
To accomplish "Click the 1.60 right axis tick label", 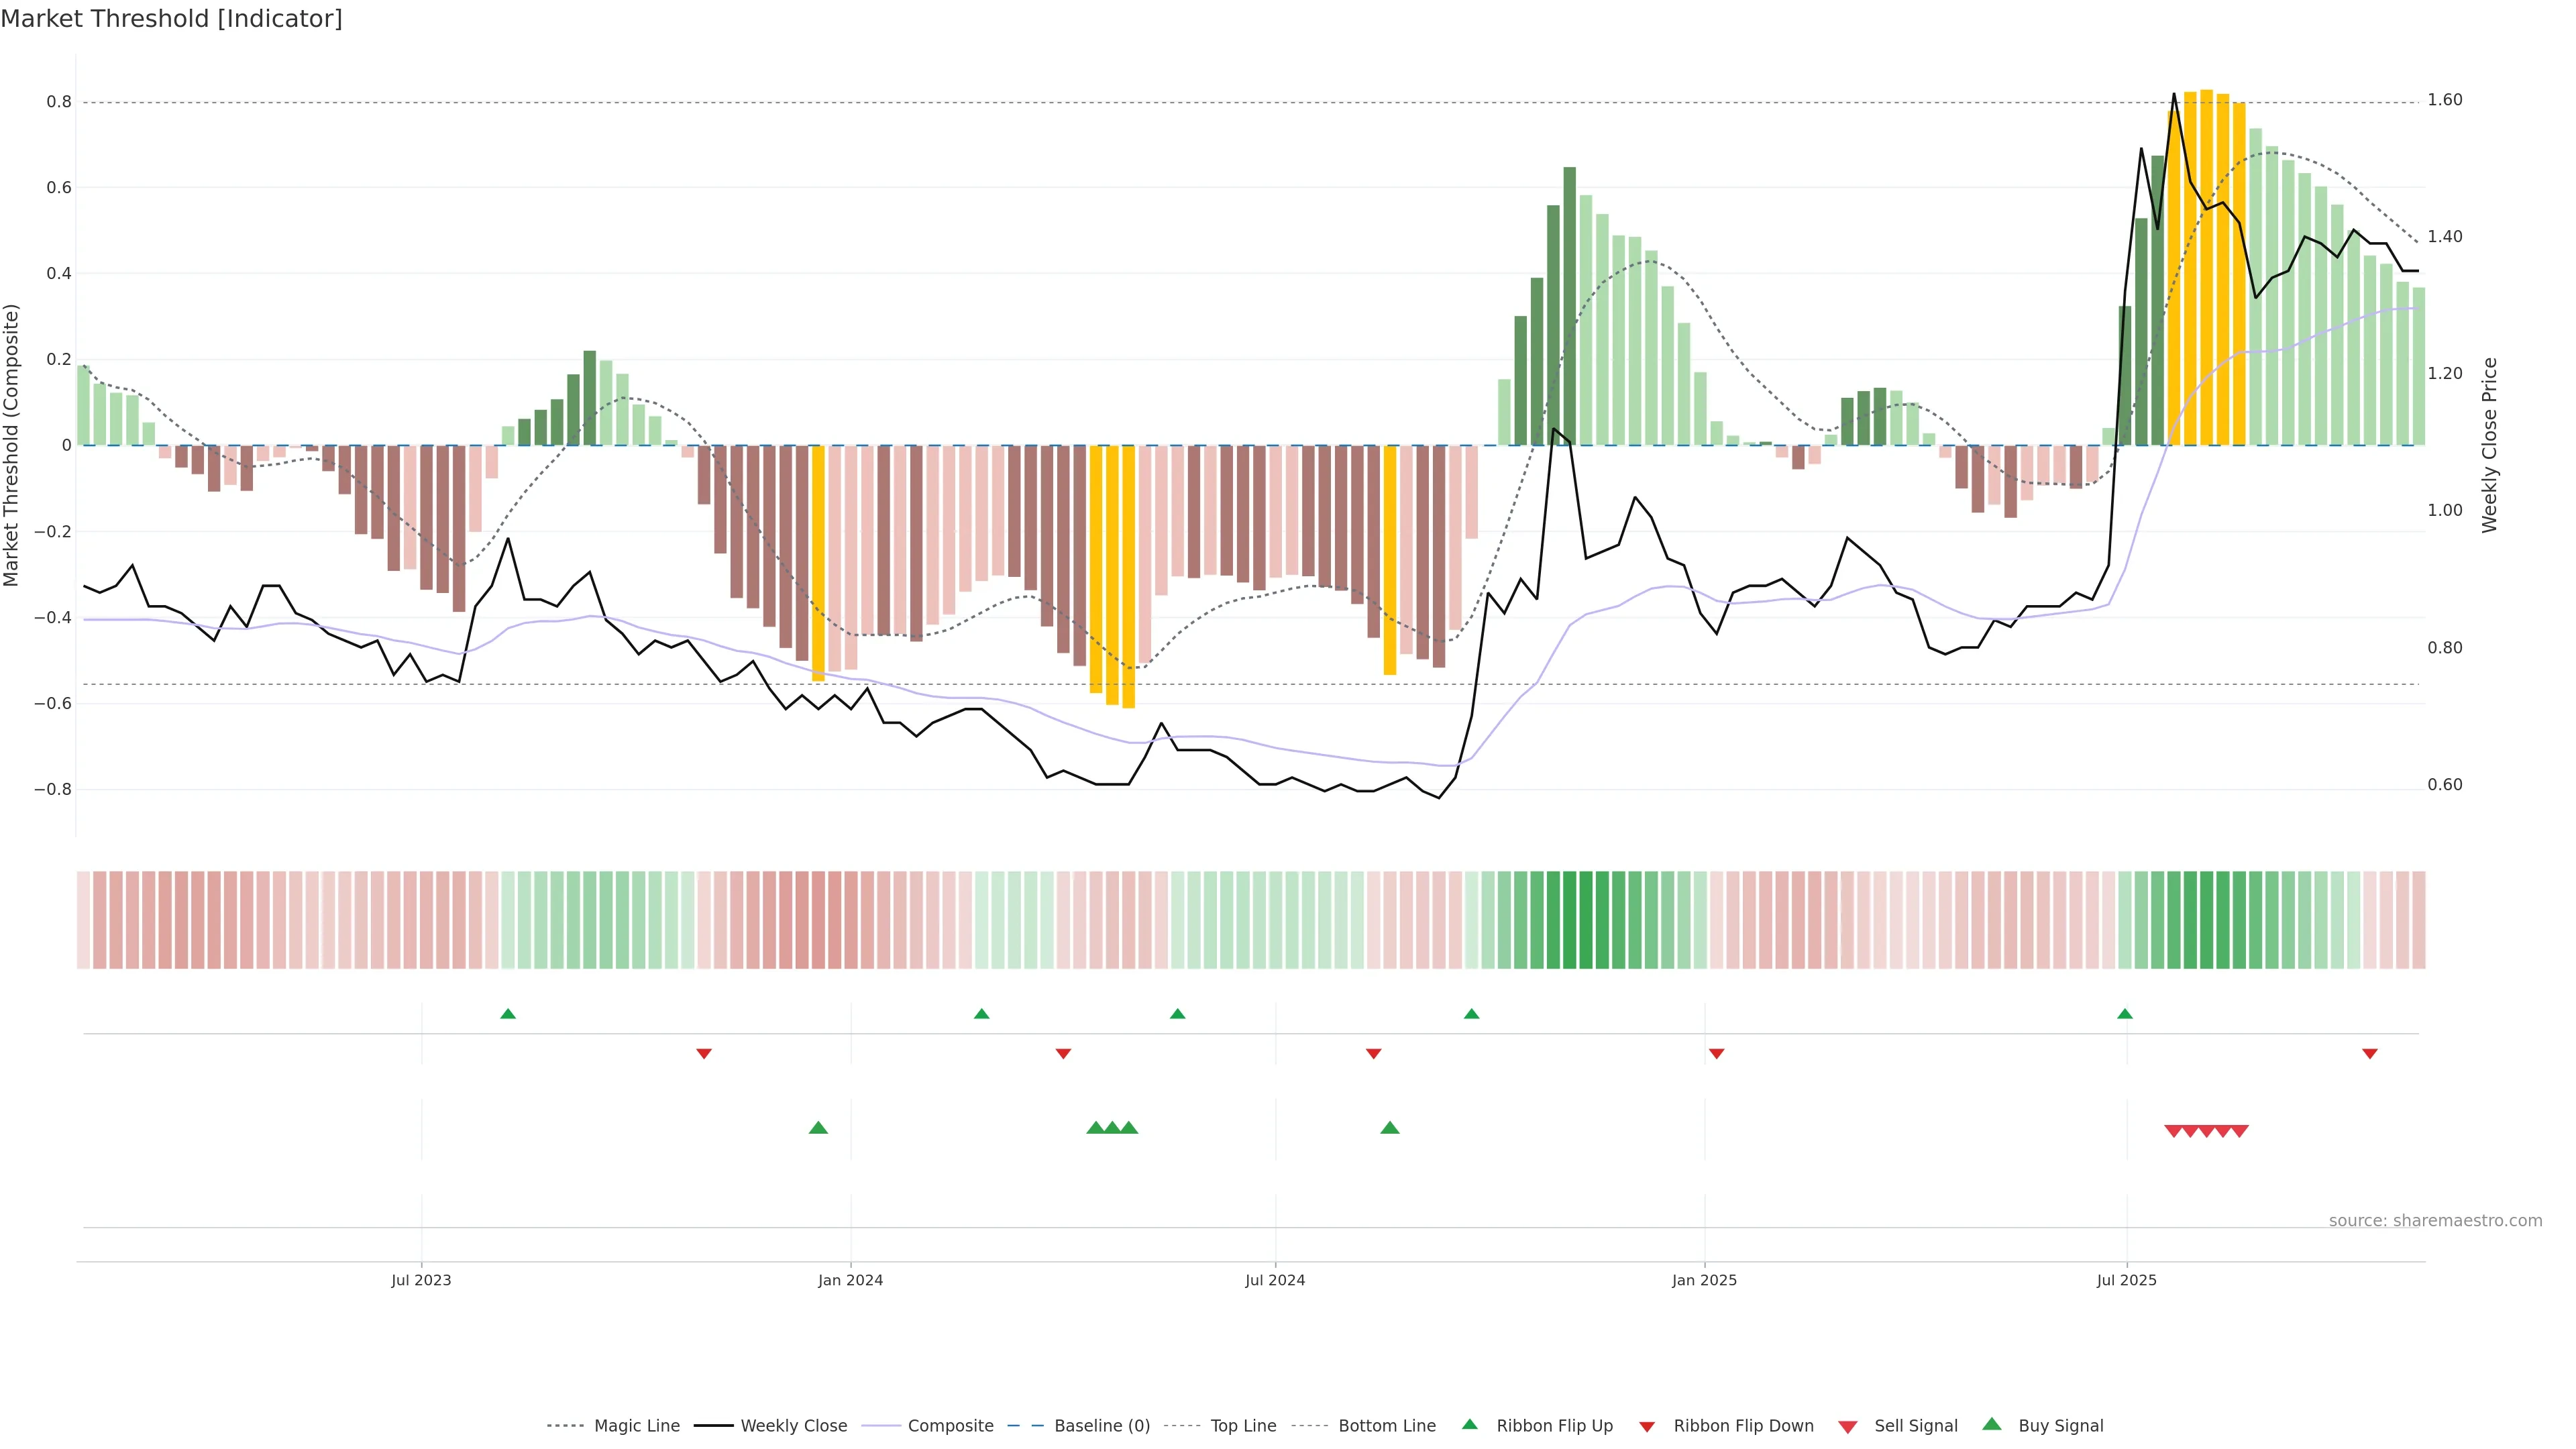I will pos(2444,100).
